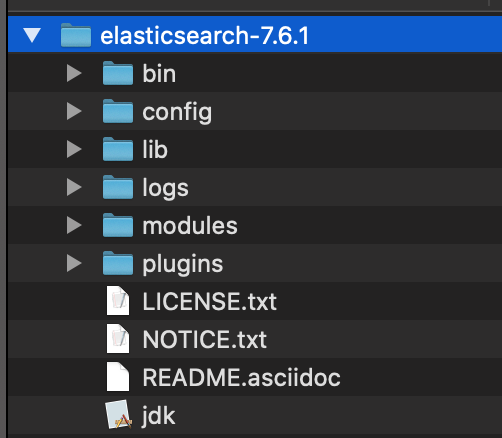The width and height of the screenshot is (502, 438).
Task: Click the LICENSE.txt document icon
Action: [118, 301]
